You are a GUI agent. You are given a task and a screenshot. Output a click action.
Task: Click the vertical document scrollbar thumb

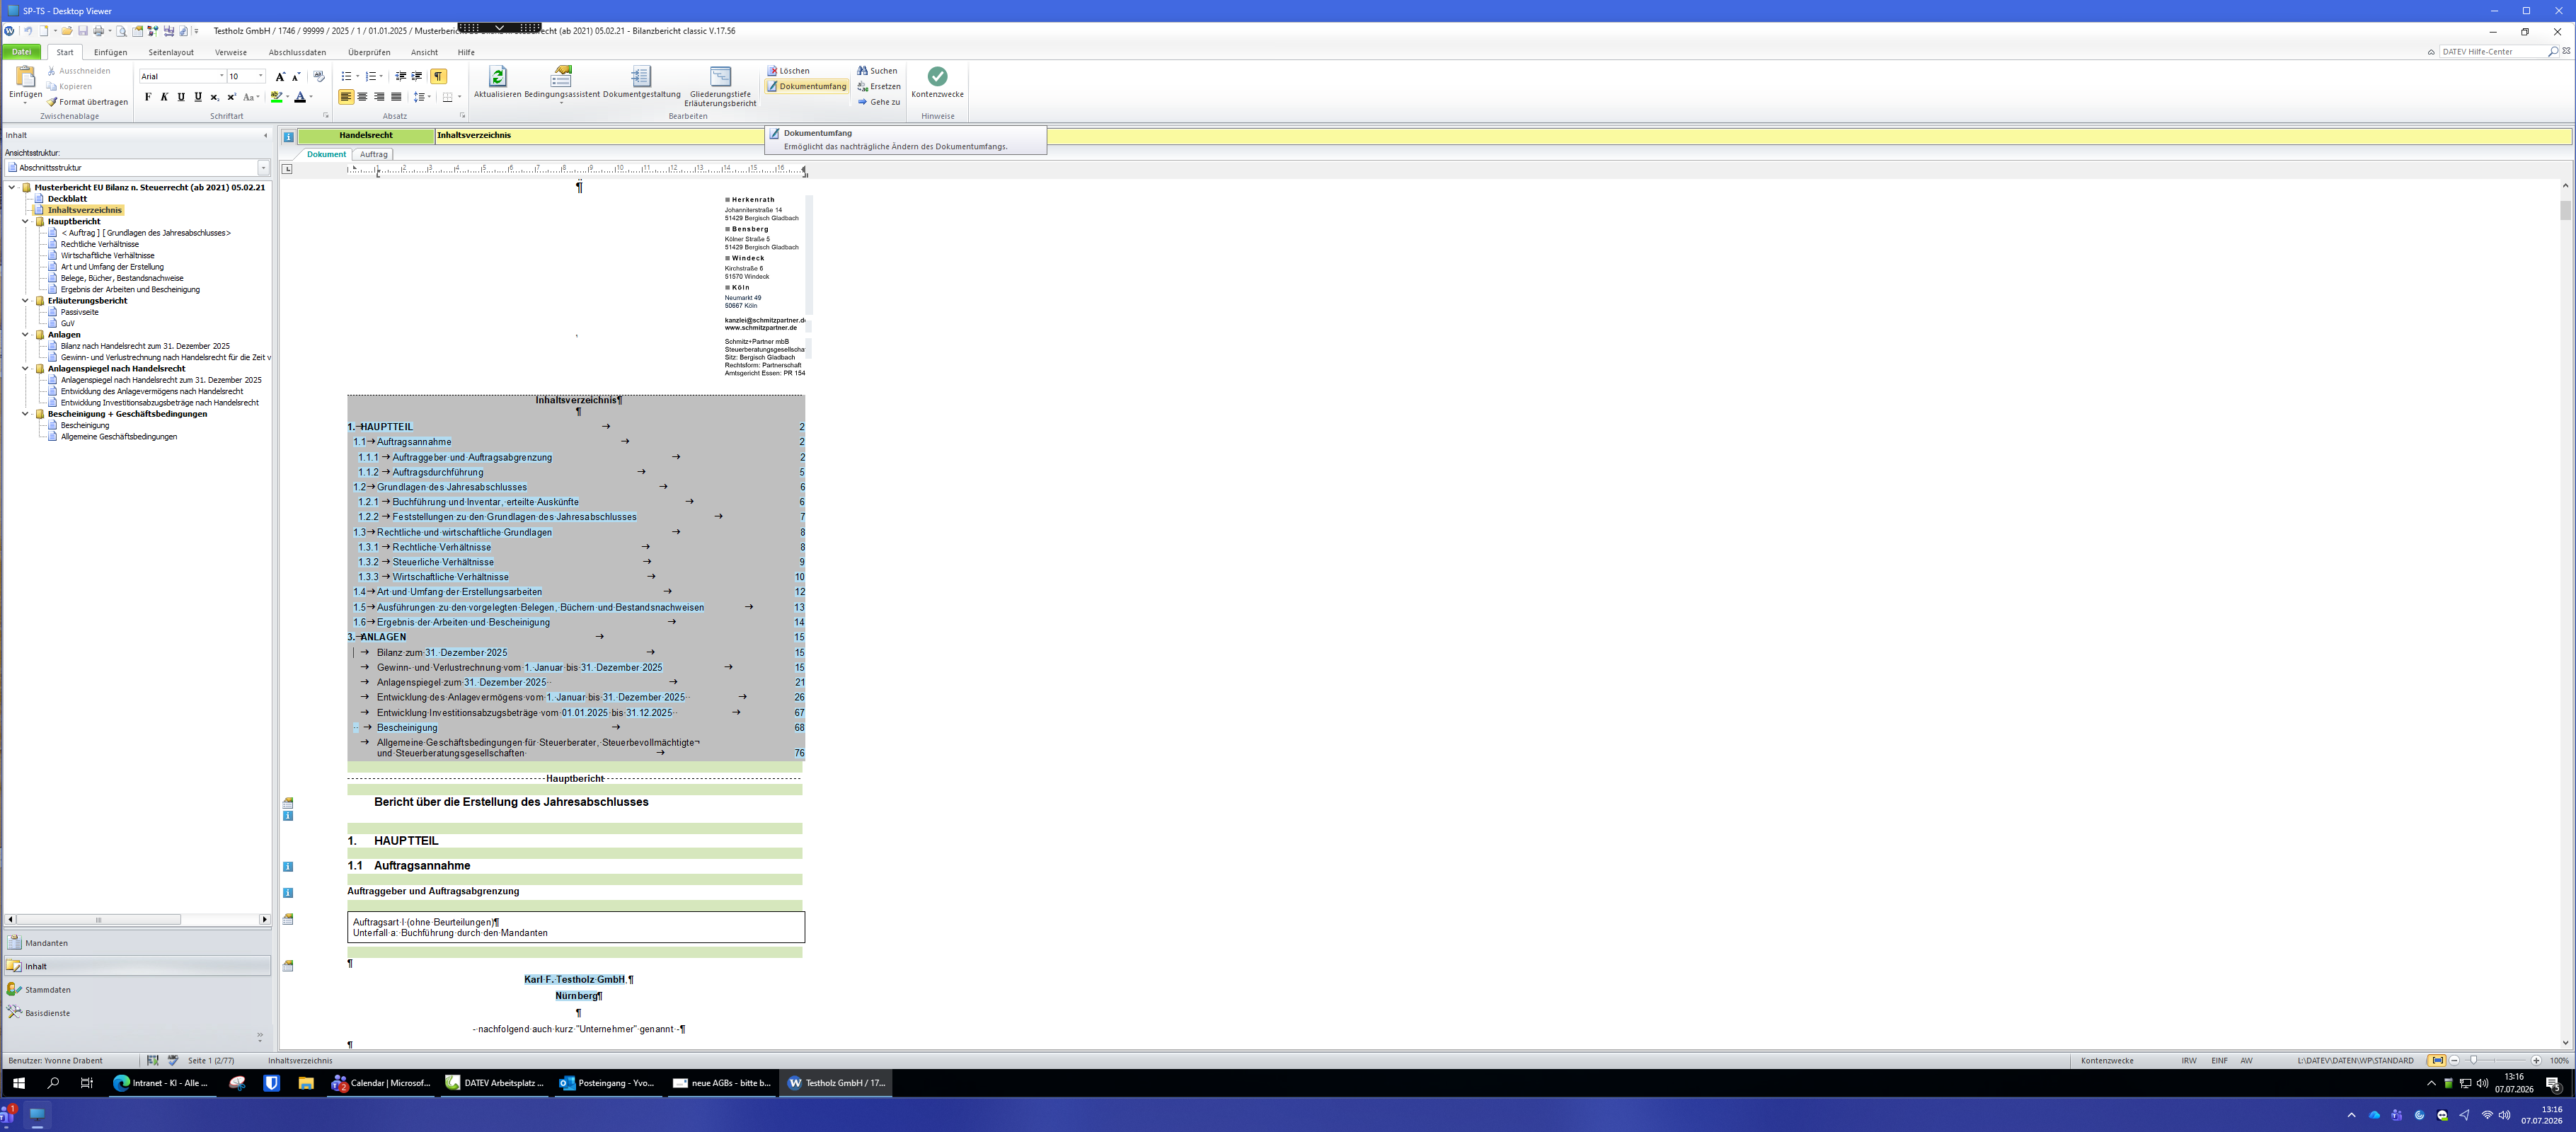(x=2565, y=209)
